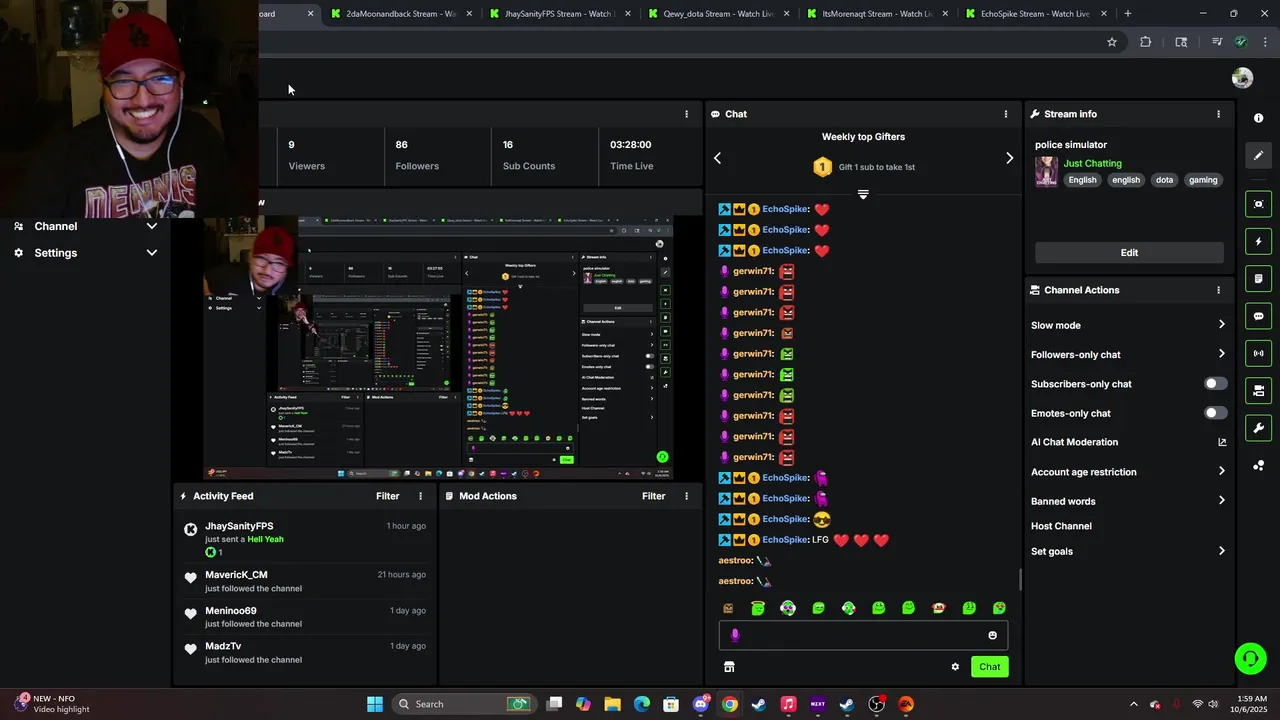
Task: Switch to EchoSpike Stream tab
Action: 1036,14
